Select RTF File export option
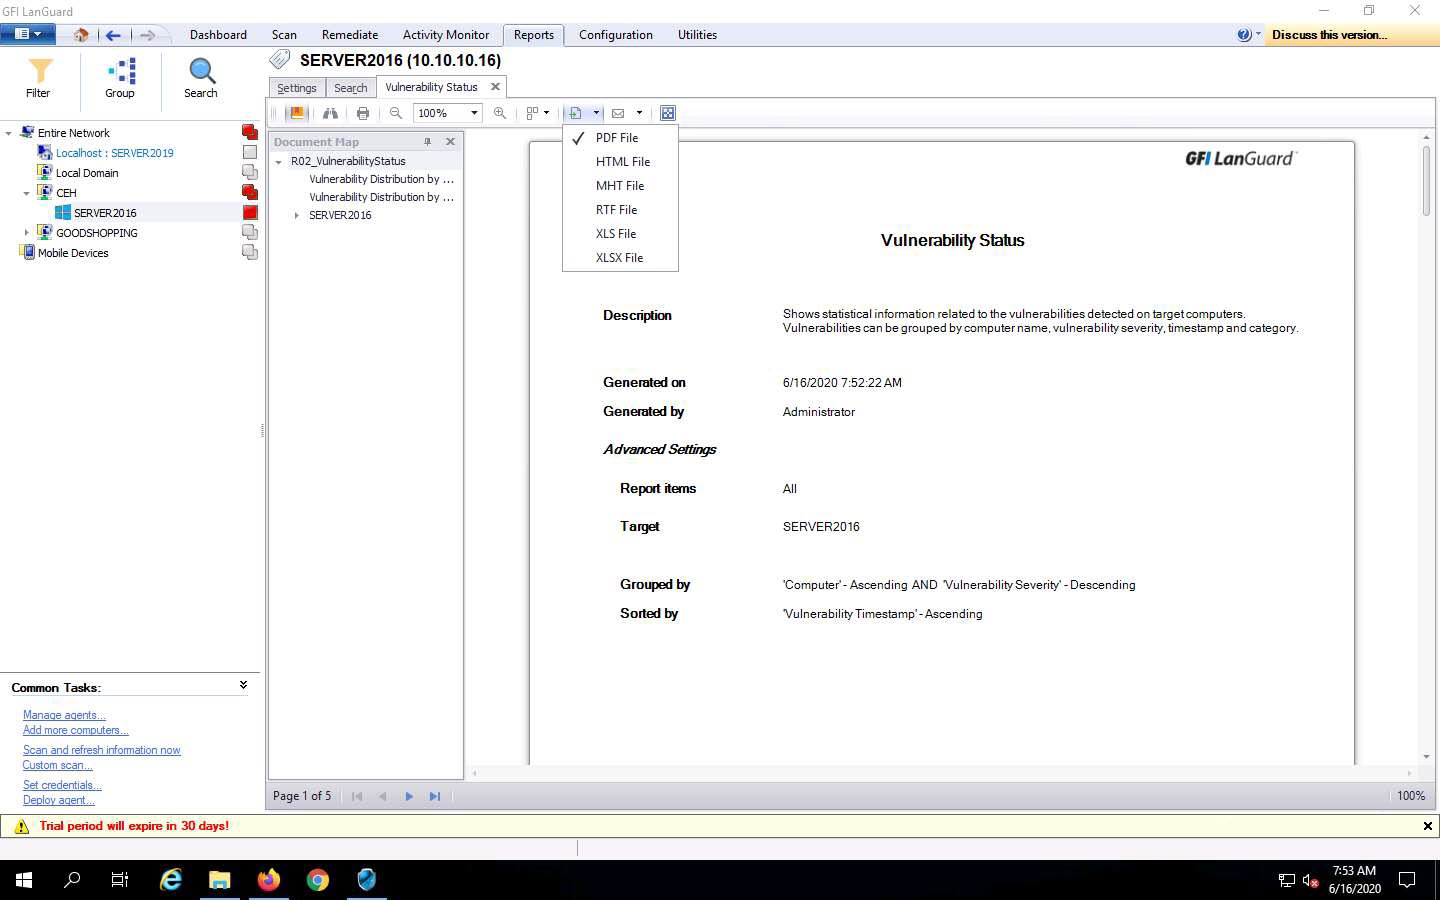This screenshot has width=1440, height=900. coord(620,210)
